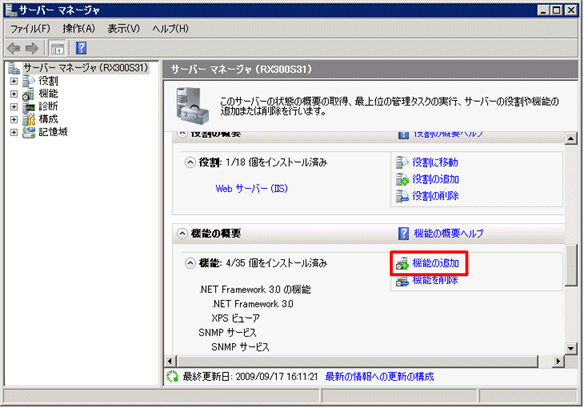The image size is (584, 408).
Task: Click the 機能の概要 section heading
Action: point(216,234)
